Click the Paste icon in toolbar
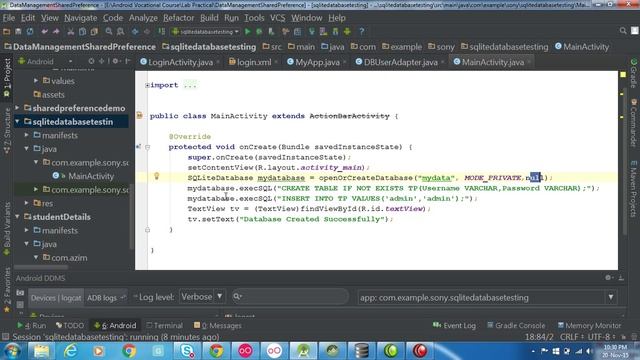Image resolution: width=640 pixels, height=360 pixels. [94, 31]
